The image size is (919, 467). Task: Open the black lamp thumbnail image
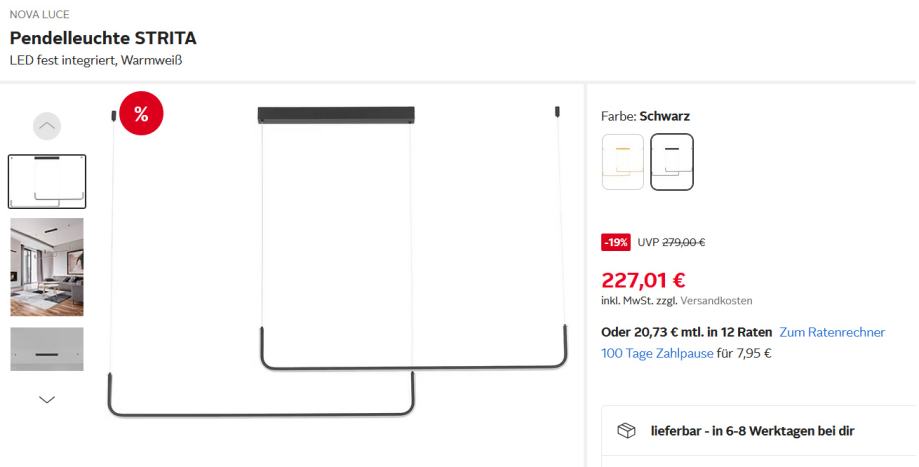pyautogui.click(x=47, y=181)
